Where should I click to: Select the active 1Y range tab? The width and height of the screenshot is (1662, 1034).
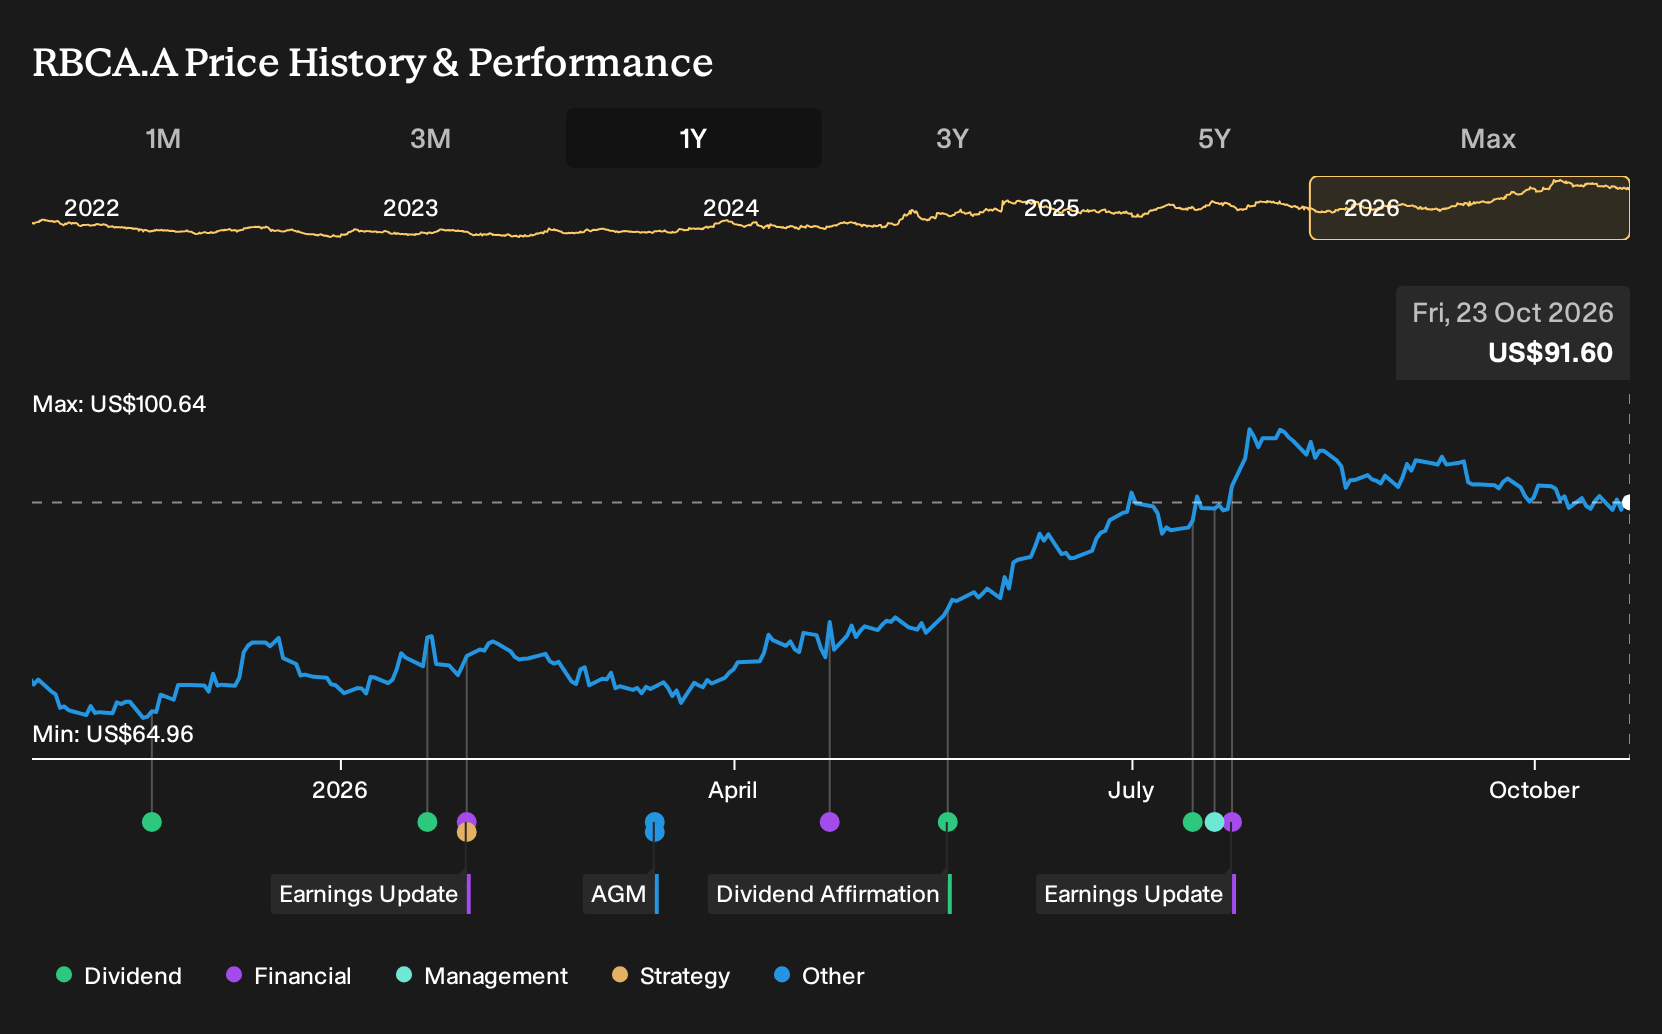[x=694, y=138]
